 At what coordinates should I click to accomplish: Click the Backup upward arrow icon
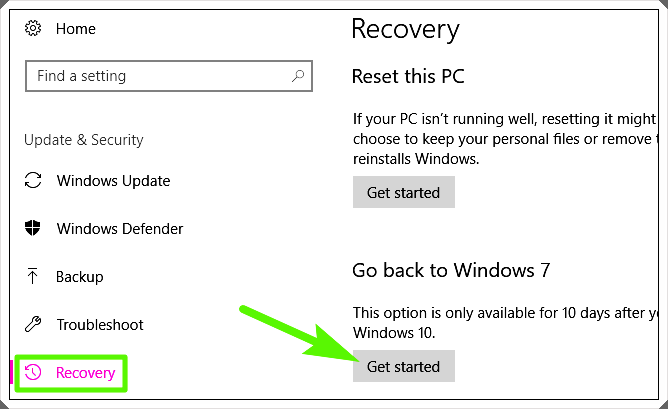tap(32, 276)
